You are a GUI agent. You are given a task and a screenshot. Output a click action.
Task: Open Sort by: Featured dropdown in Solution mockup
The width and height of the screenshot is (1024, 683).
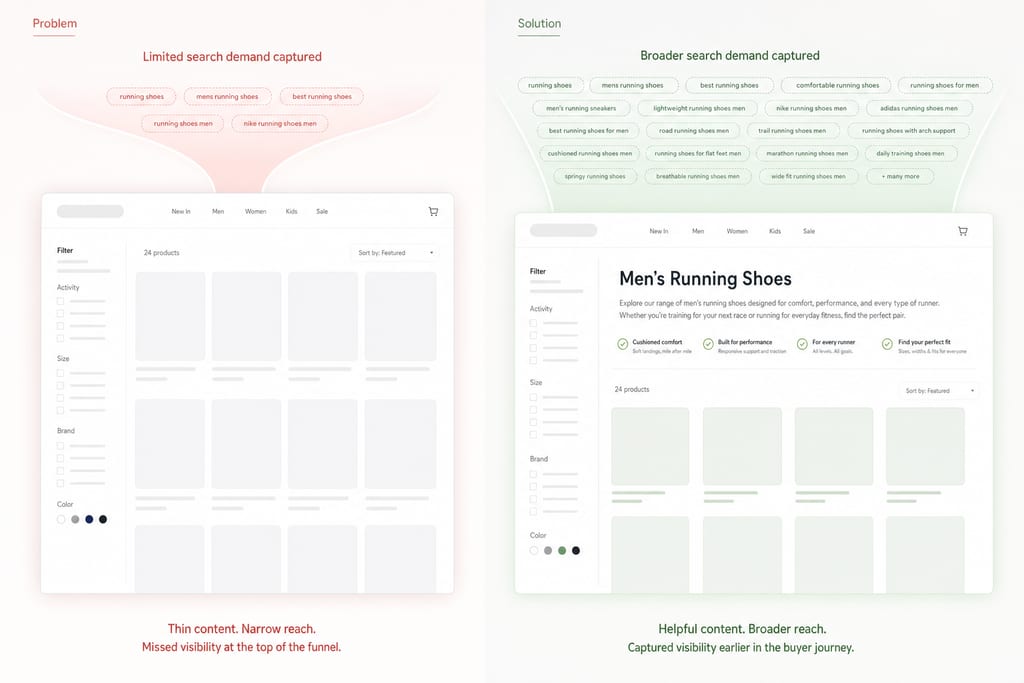coord(939,390)
